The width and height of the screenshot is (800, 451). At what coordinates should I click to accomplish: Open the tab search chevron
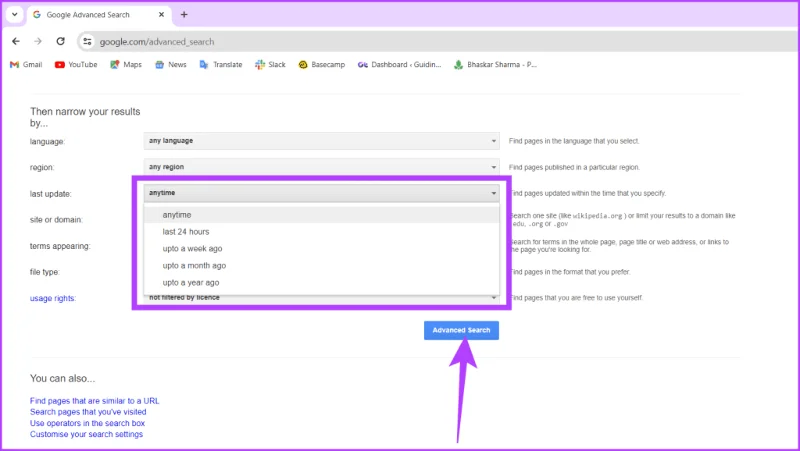point(14,14)
